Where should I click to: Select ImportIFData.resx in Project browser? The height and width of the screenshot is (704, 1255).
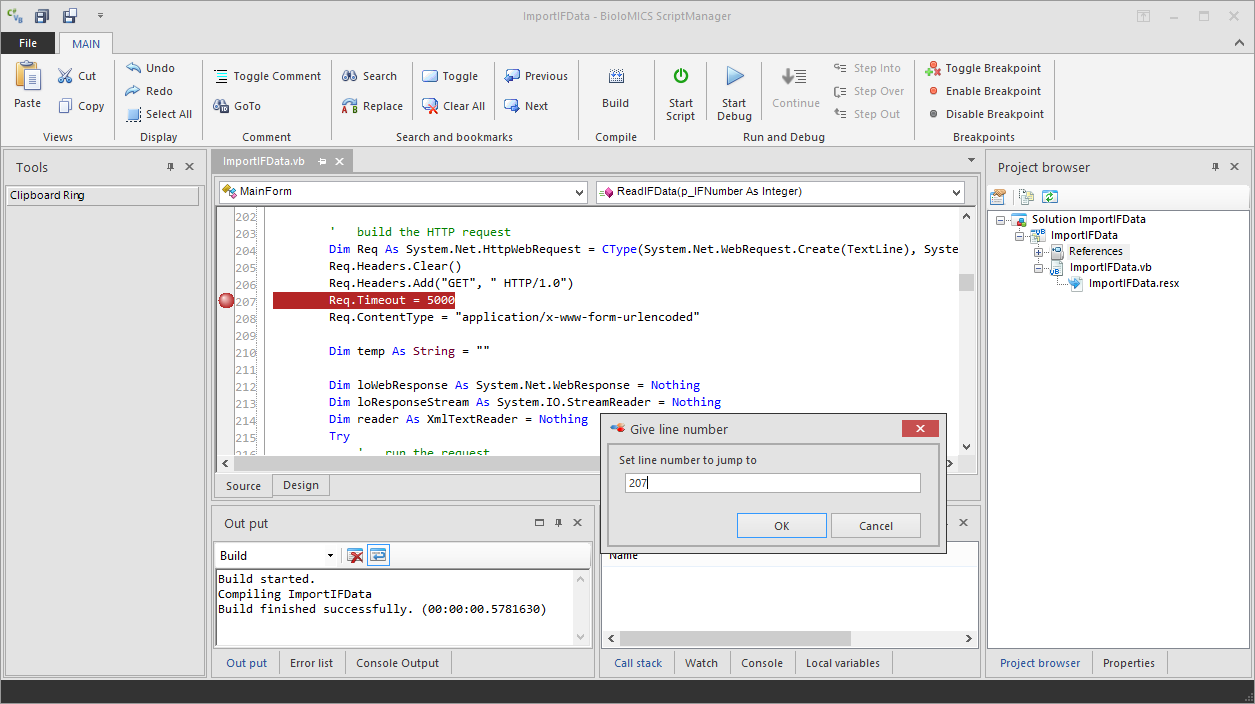tap(1134, 284)
